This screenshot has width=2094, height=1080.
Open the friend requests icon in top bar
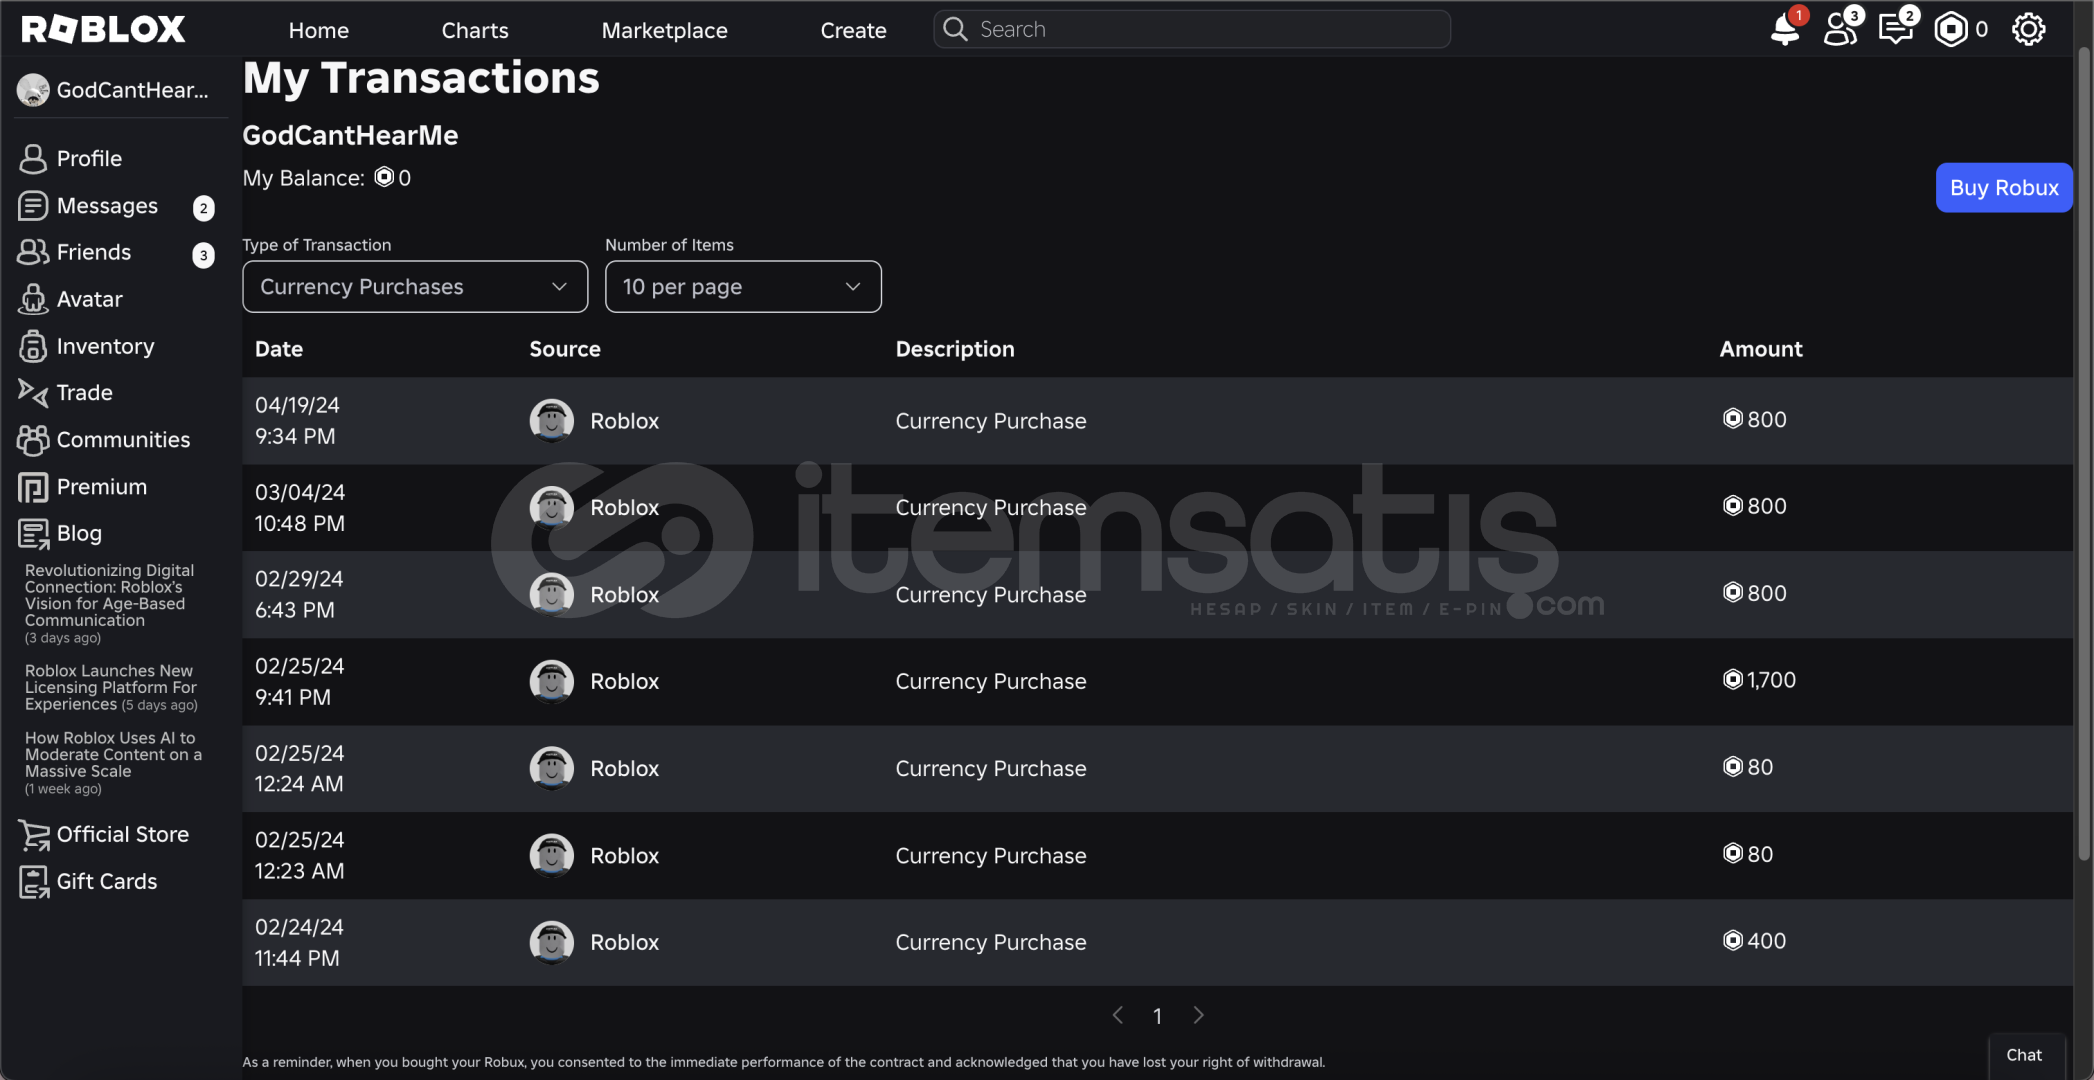(x=1840, y=29)
